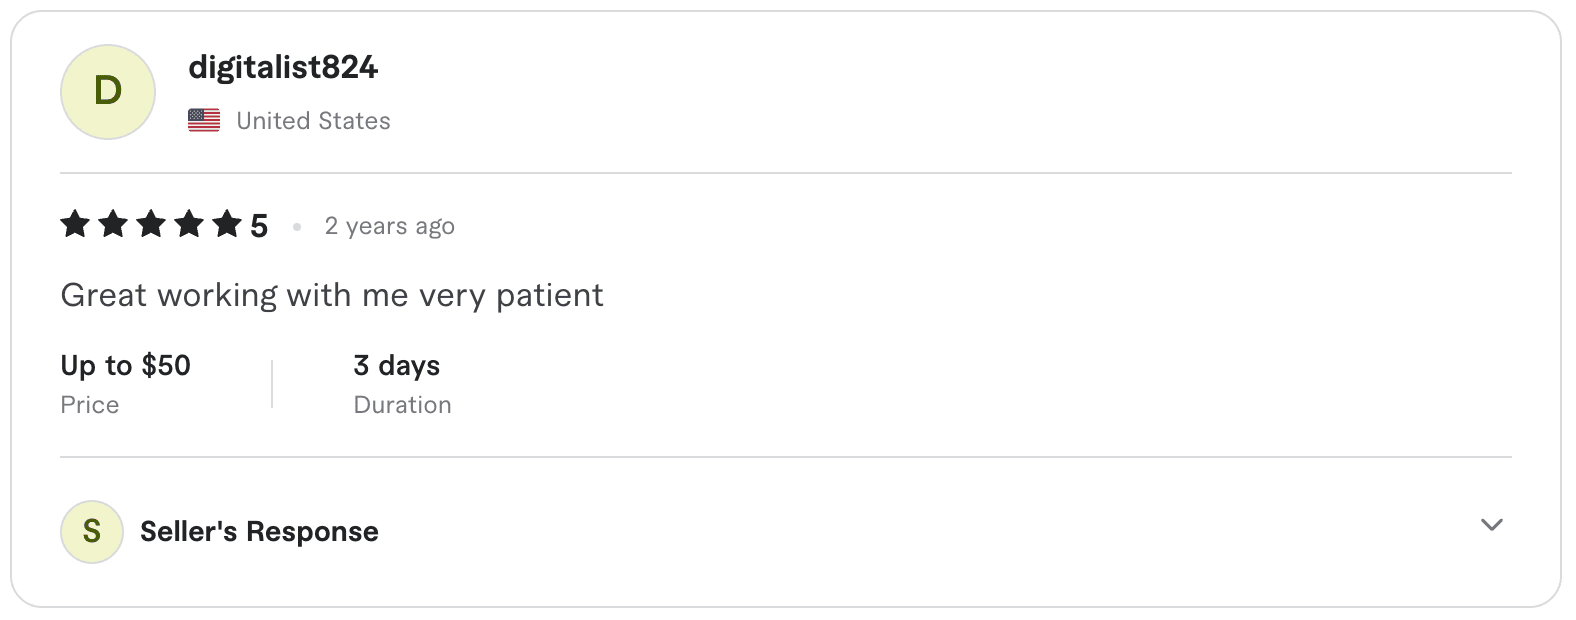
Task: Click the "2 years ago" timestamp
Action: click(x=389, y=226)
